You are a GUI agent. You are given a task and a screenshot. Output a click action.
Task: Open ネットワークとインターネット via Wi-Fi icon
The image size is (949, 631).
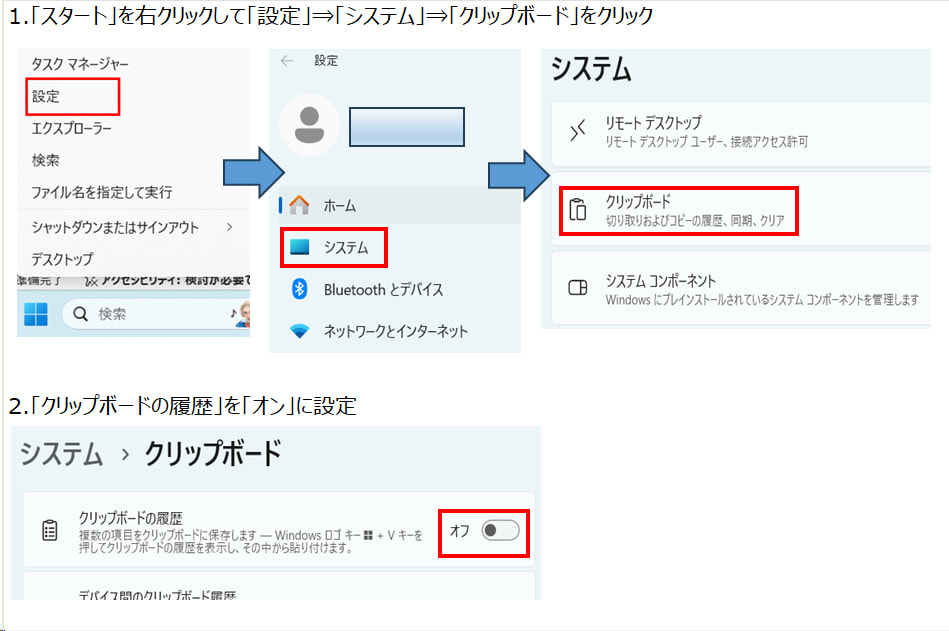(299, 331)
